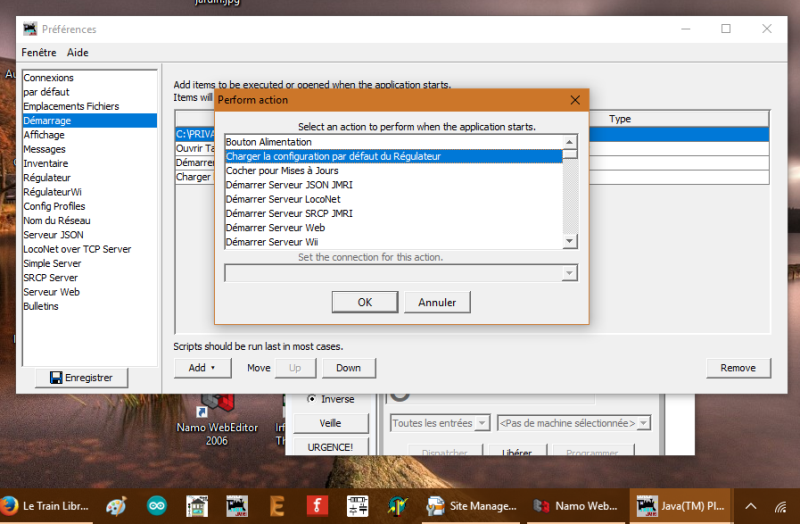Select Serveur JSON in preferences sidebar

53,235
